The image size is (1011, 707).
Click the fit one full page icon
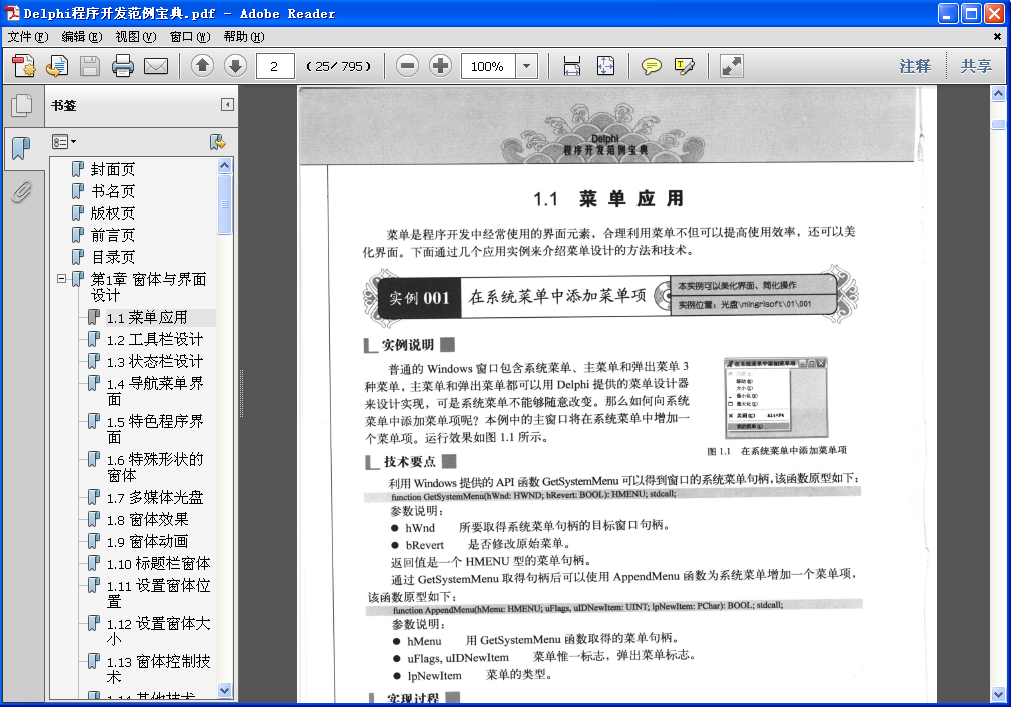(x=605, y=66)
